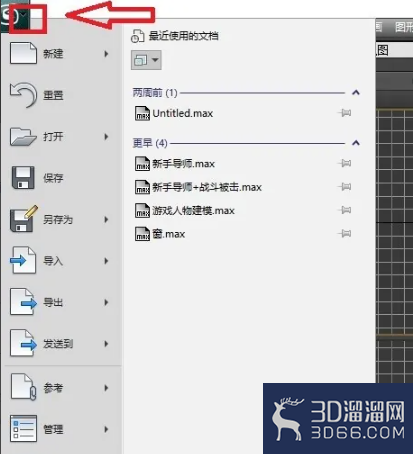Open recent file 游戏人物建模.max
Screen dimensions: 413x454
click(193, 210)
